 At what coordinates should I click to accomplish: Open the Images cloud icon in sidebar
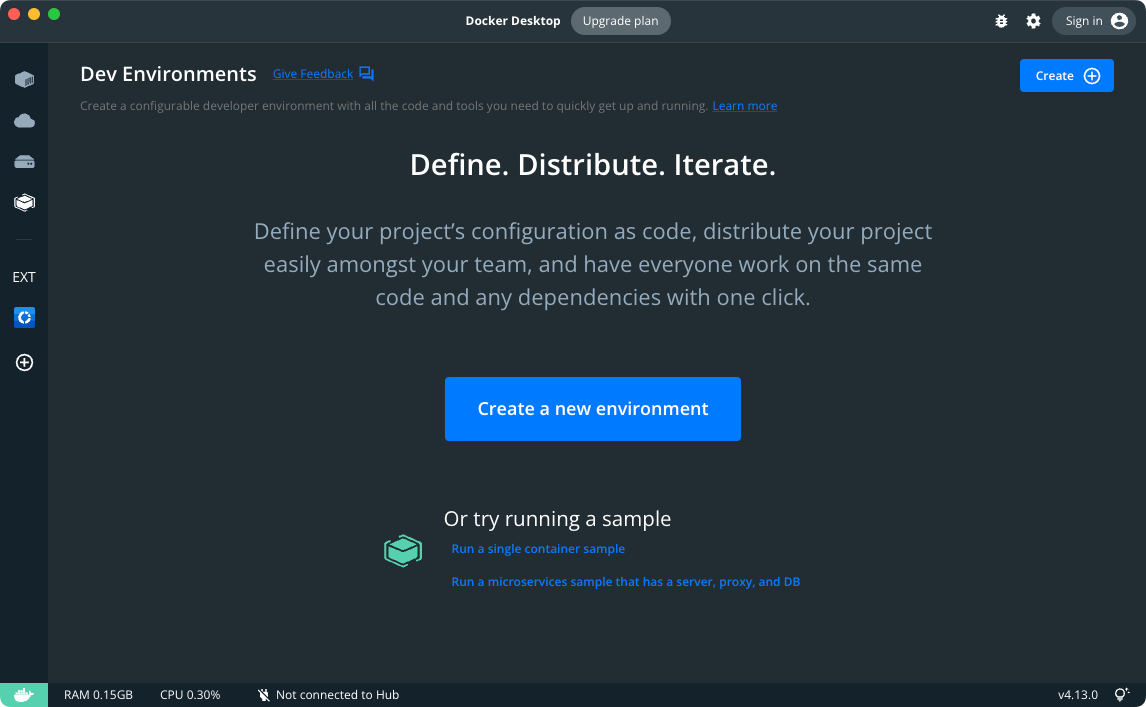tap(24, 121)
